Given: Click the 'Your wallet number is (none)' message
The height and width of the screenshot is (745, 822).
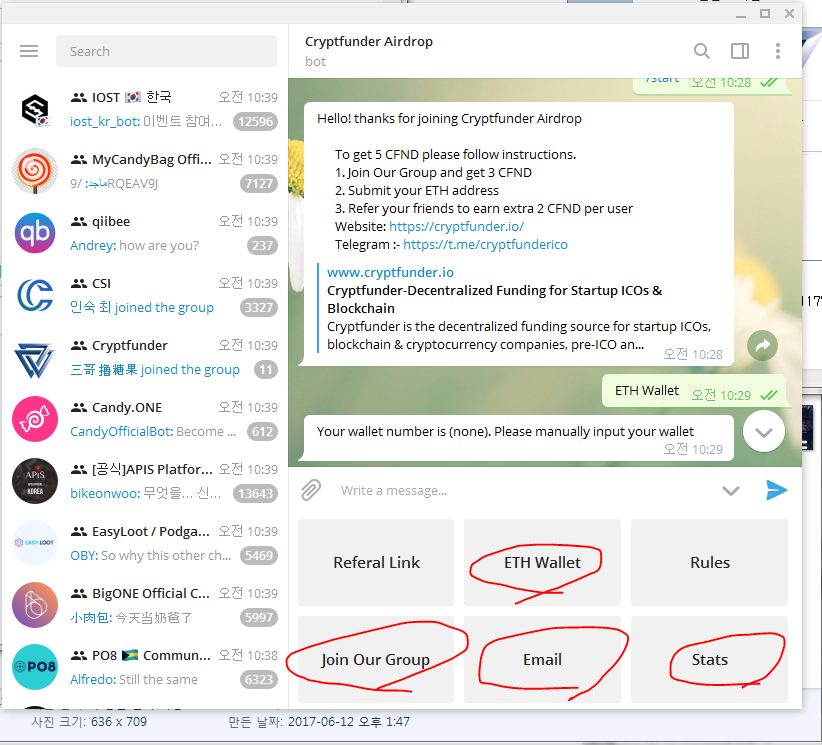Looking at the screenshot, I should click(x=518, y=438).
